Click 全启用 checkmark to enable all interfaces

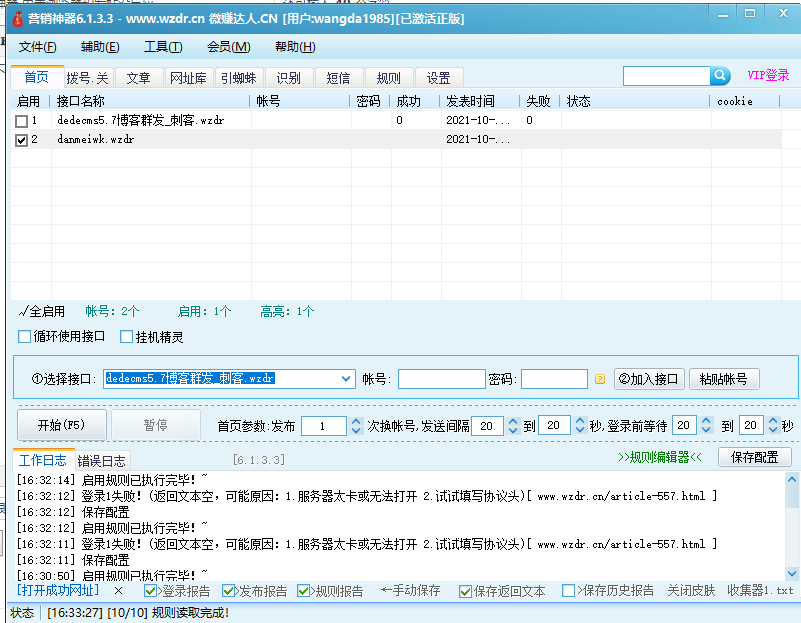(x=41, y=311)
